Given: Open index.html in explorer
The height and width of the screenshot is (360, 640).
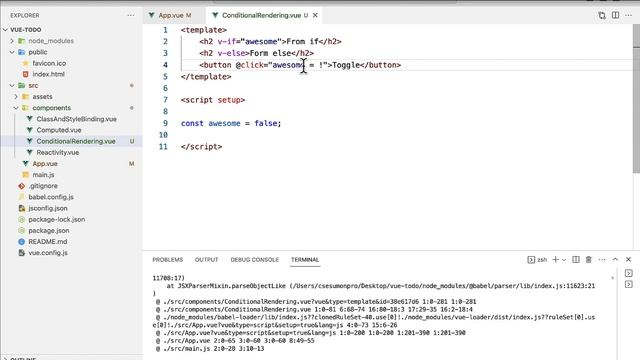Looking at the screenshot, I should (48, 74).
